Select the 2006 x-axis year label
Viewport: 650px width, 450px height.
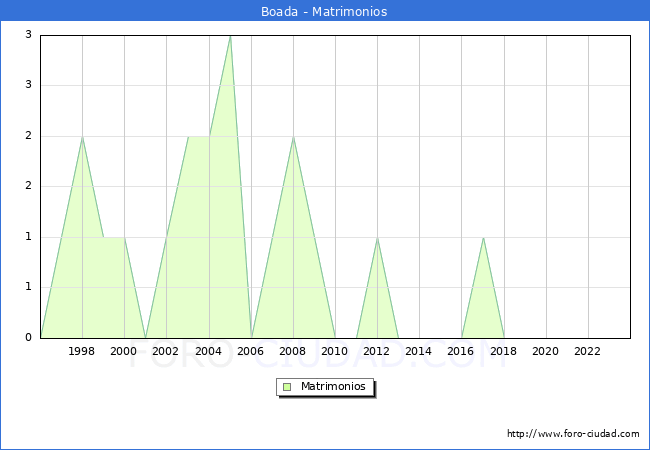tap(250, 351)
